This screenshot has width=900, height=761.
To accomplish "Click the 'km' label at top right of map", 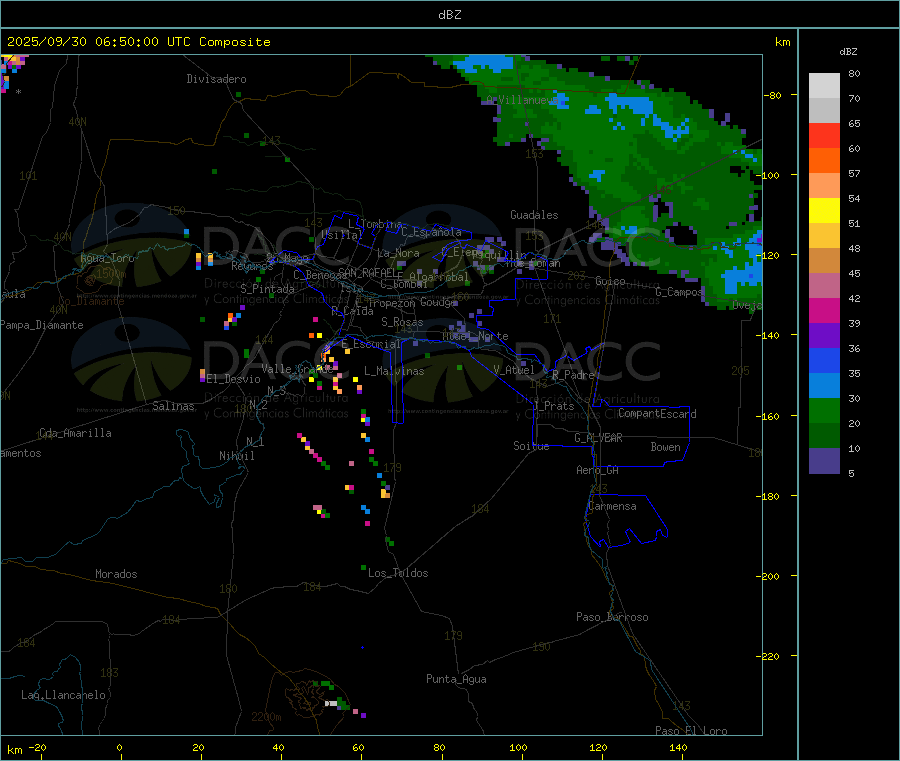I will tap(782, 42).
